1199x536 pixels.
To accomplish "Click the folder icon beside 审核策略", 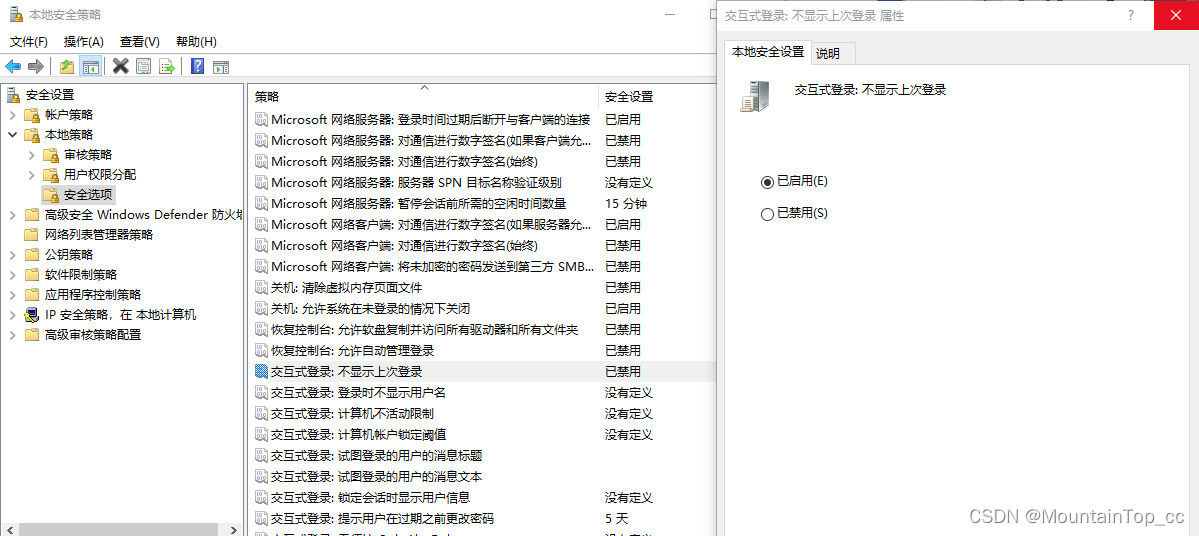I will coord(50,154).
